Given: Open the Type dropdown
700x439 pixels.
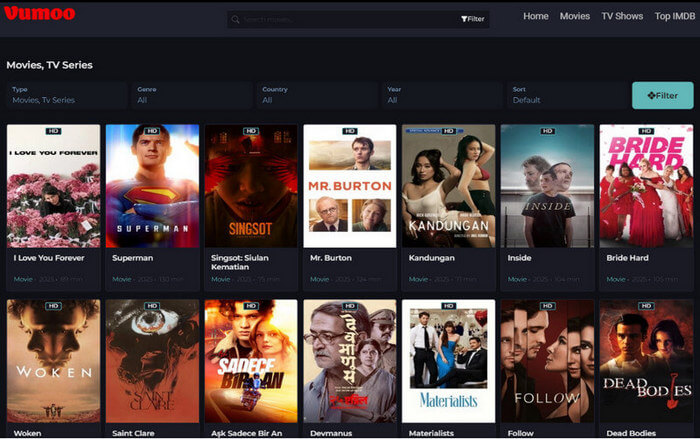Looking at the screenshot, I should tap(66, 95).
